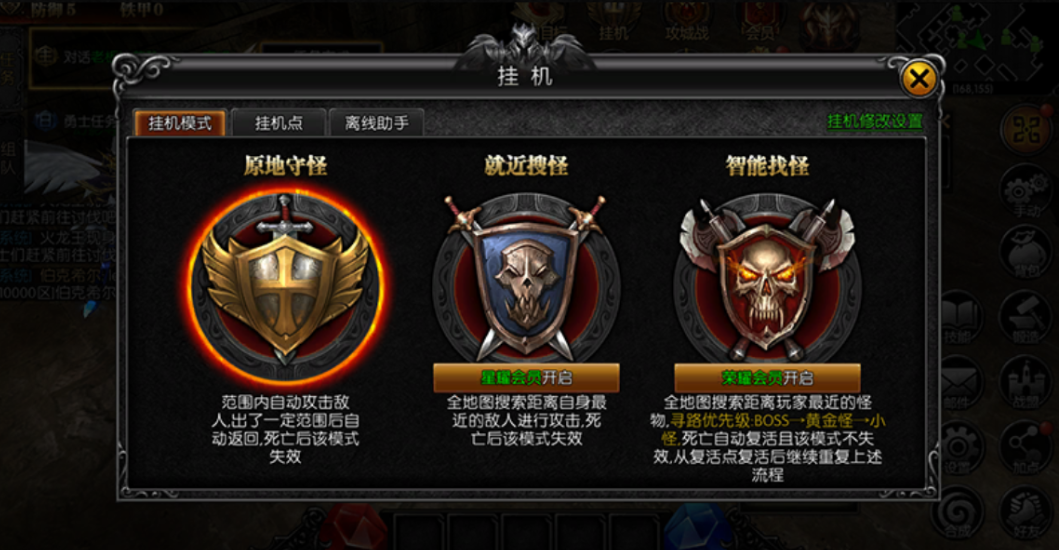Screen dimensions: 1059x550
Task: Switch to the 离线助手 tab
Action: point(376,123)
